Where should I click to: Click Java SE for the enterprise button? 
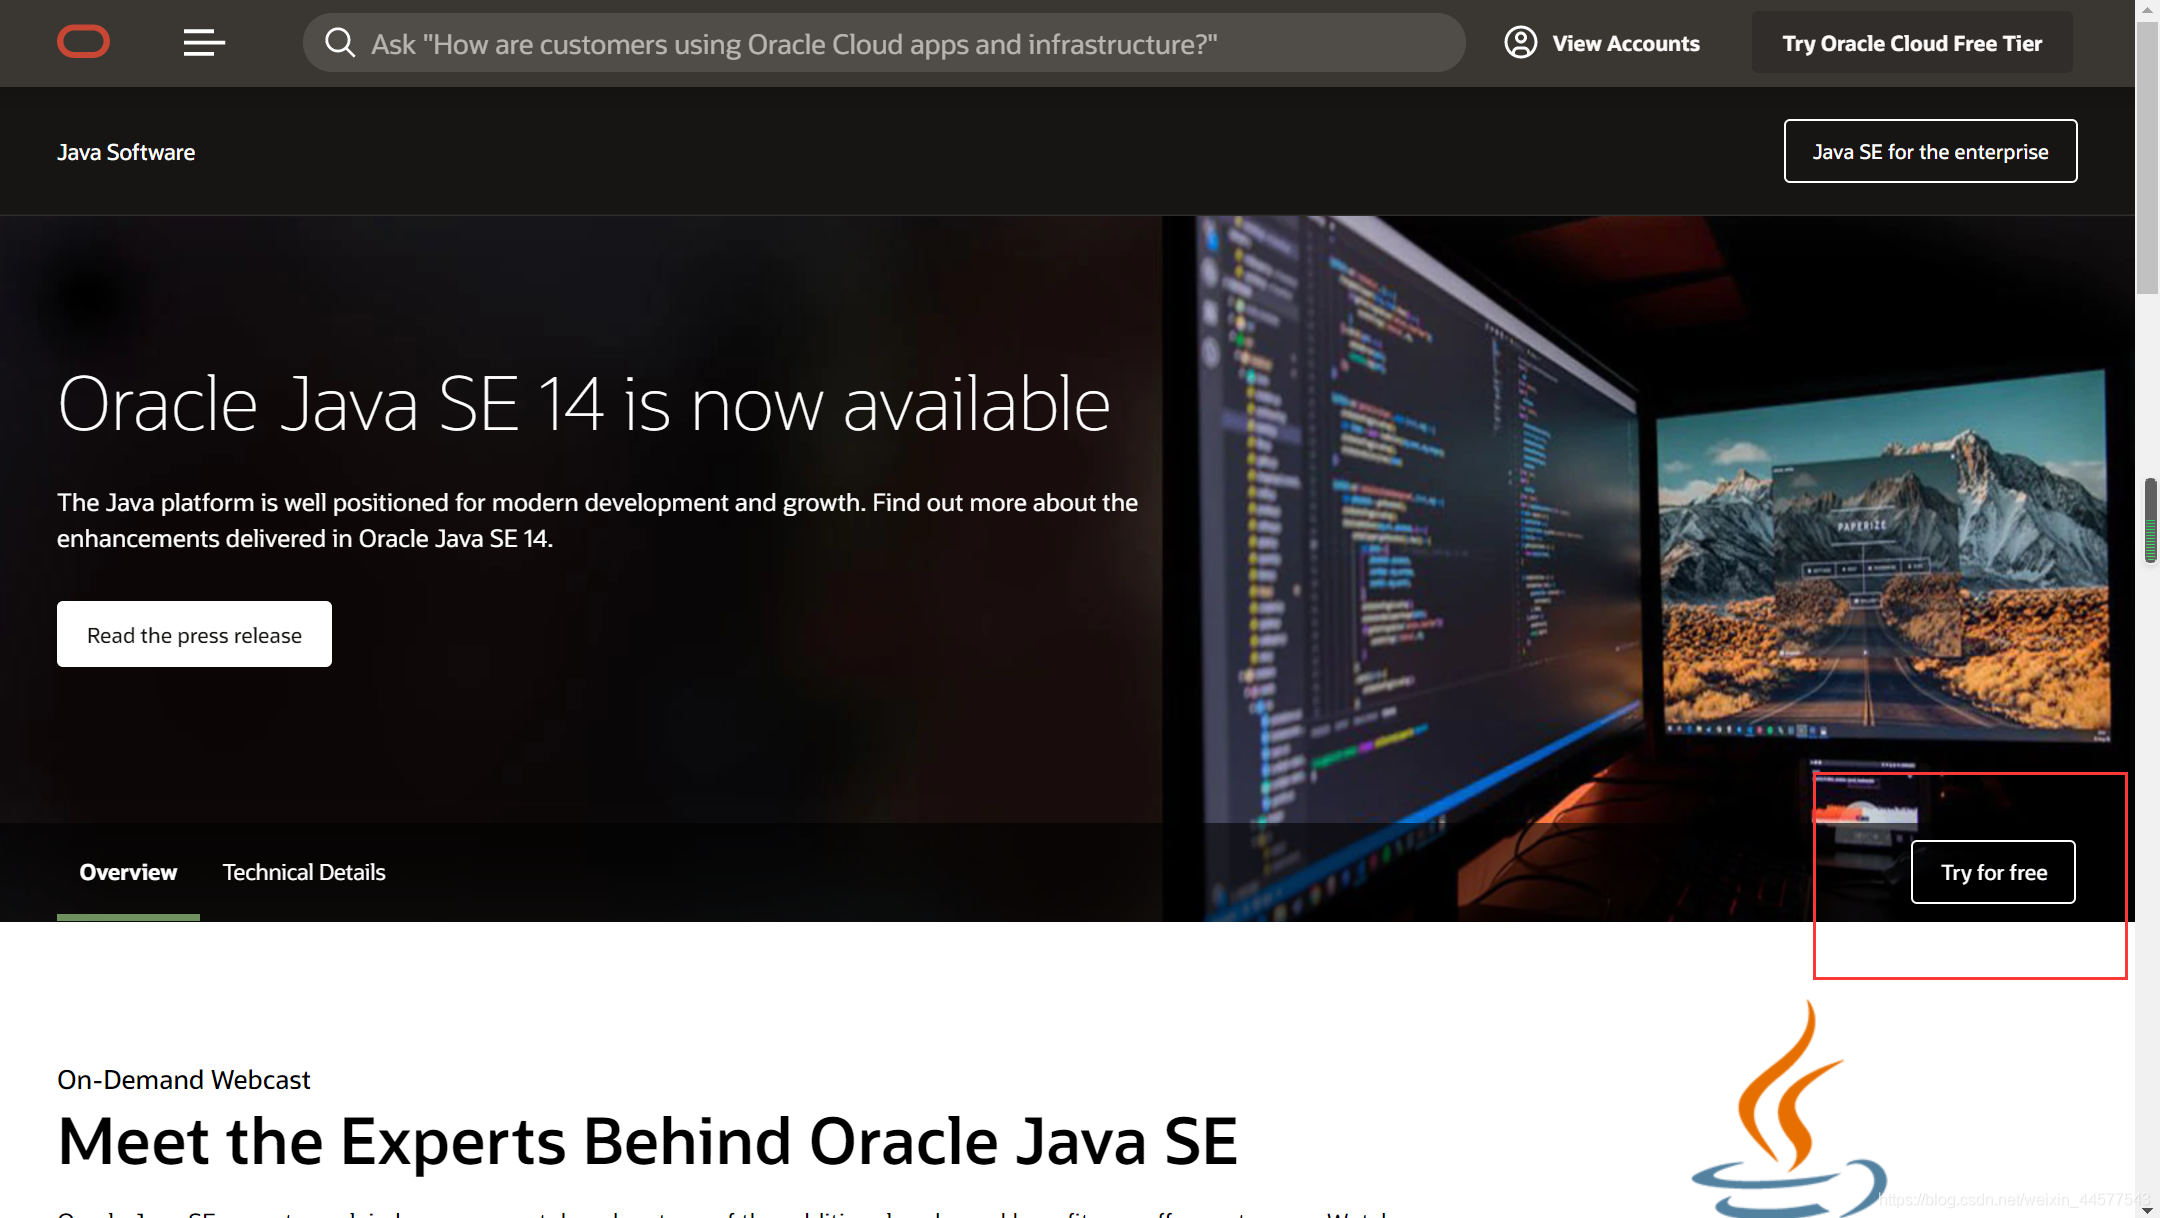pos(1929,152)
